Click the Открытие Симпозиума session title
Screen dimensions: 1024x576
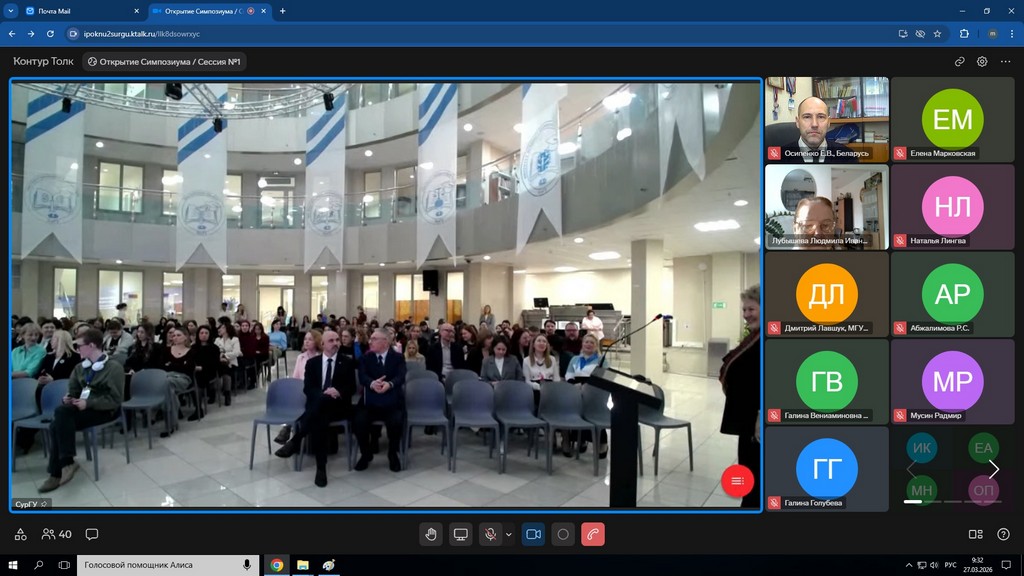164,61
